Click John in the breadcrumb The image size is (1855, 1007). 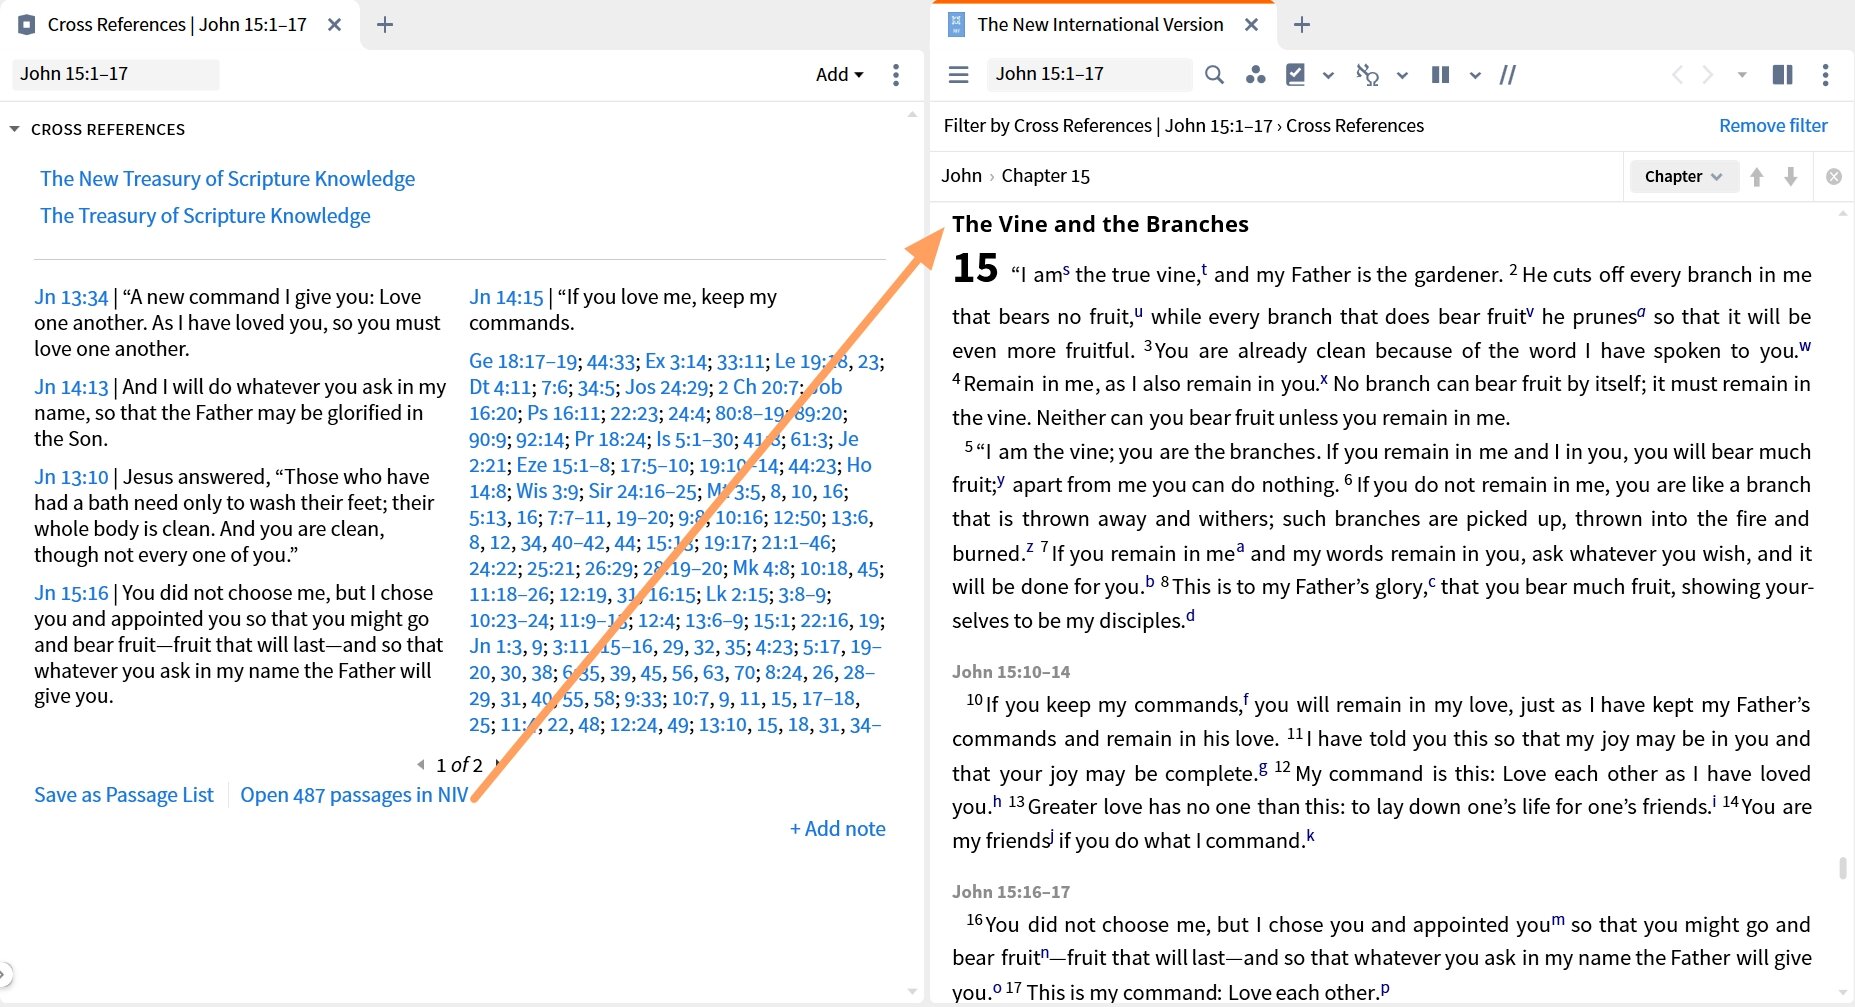[x=961, y=175]
